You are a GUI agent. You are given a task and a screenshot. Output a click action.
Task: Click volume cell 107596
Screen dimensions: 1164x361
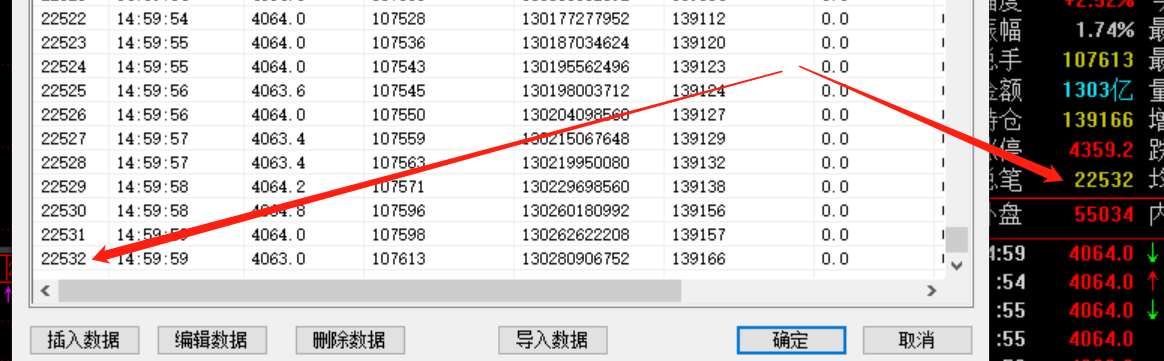coord(399,210)
